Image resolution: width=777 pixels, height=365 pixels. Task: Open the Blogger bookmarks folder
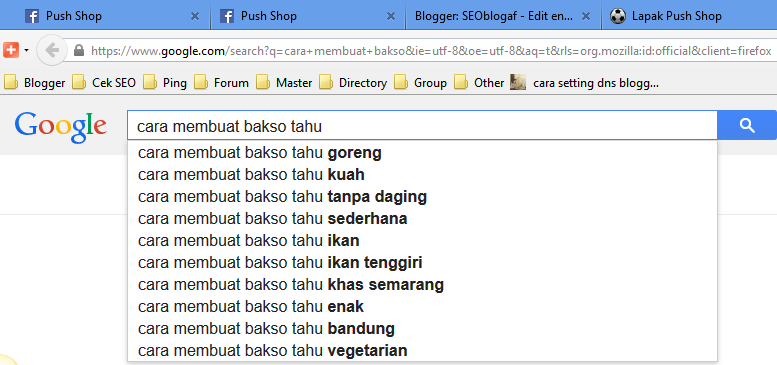[35, 83]
